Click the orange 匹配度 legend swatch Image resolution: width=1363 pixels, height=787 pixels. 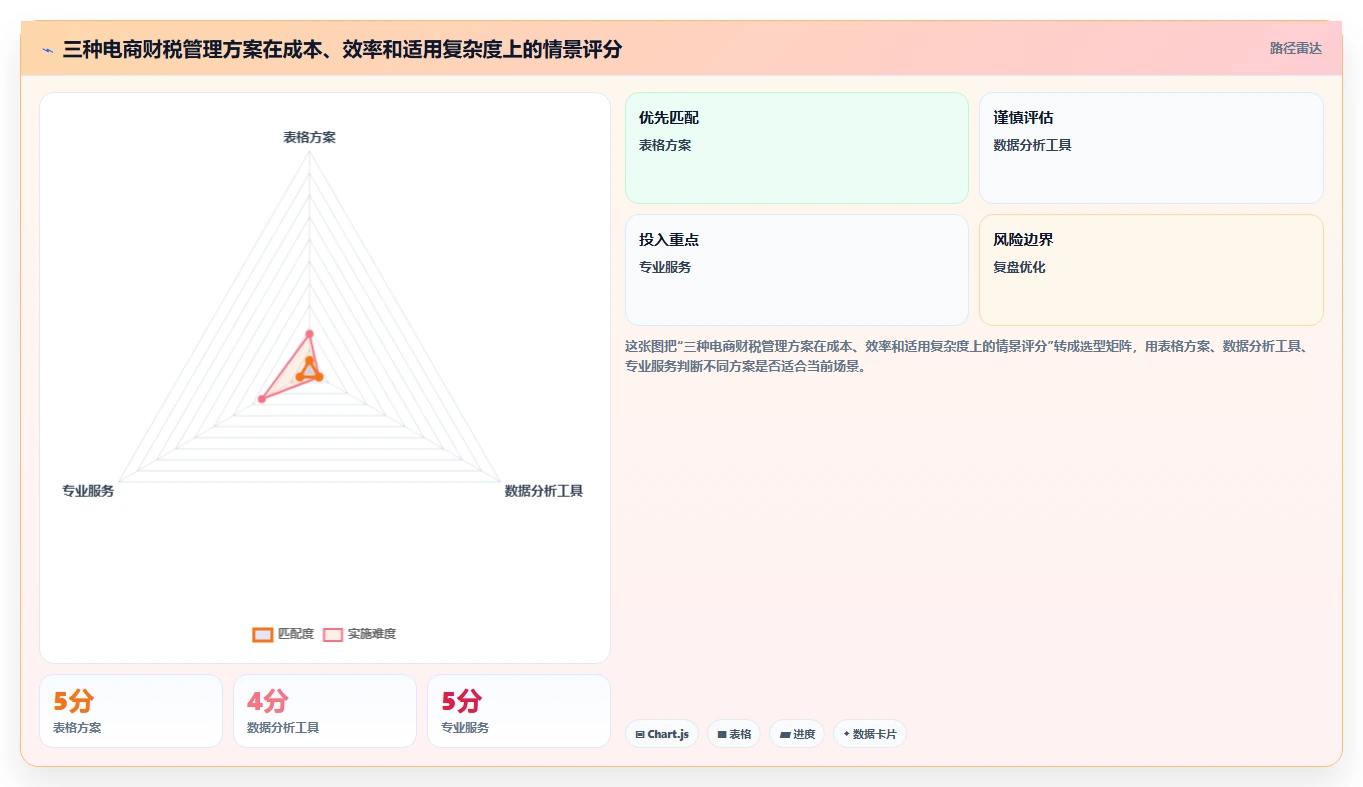pyautogui.click(x=263, y=634)
